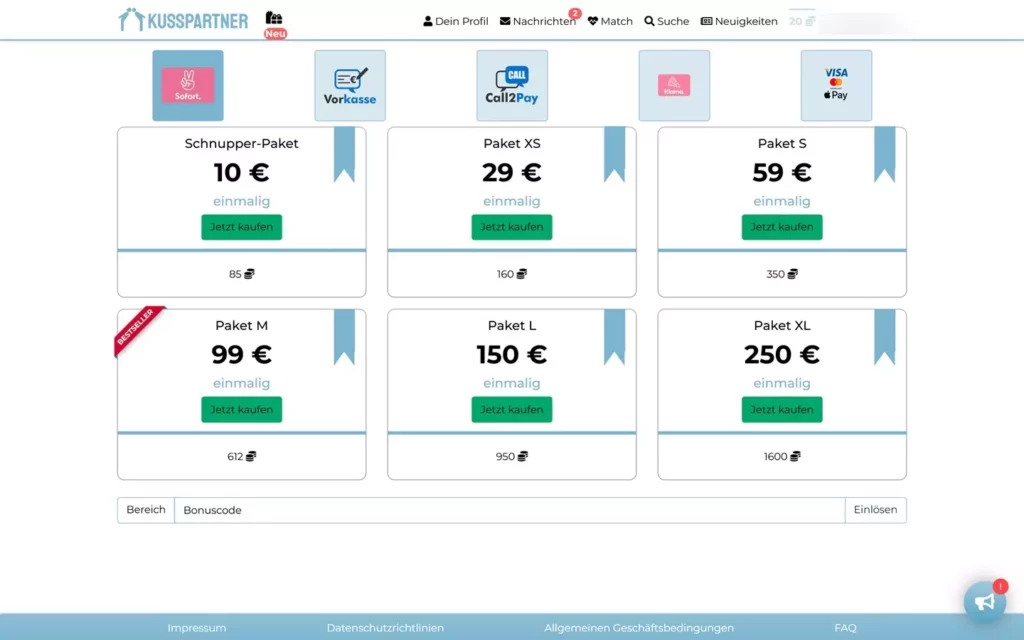Screen dimensions: 1024x640
Task: Redeem a code with the Einlösen button
Action: point(875,509)
